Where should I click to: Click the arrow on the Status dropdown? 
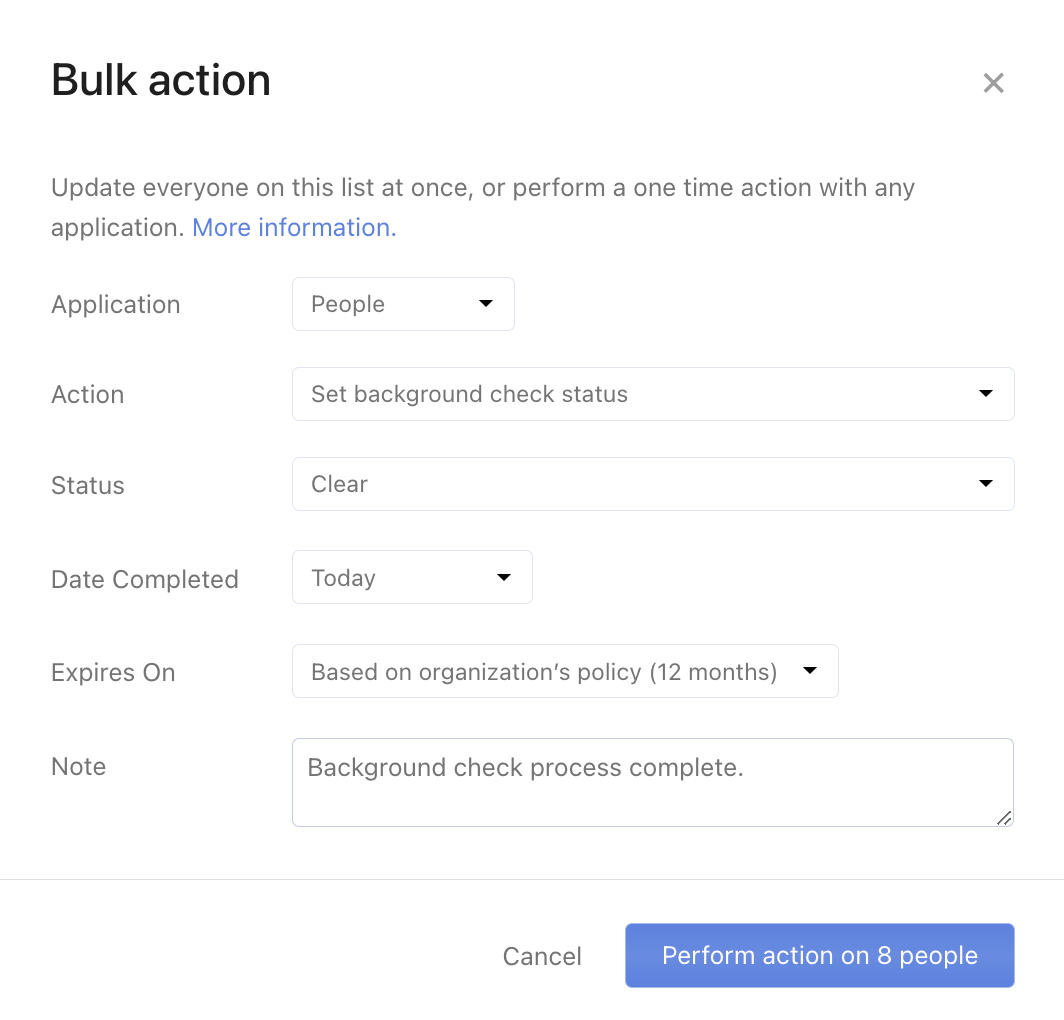click(x=986, y=484)
